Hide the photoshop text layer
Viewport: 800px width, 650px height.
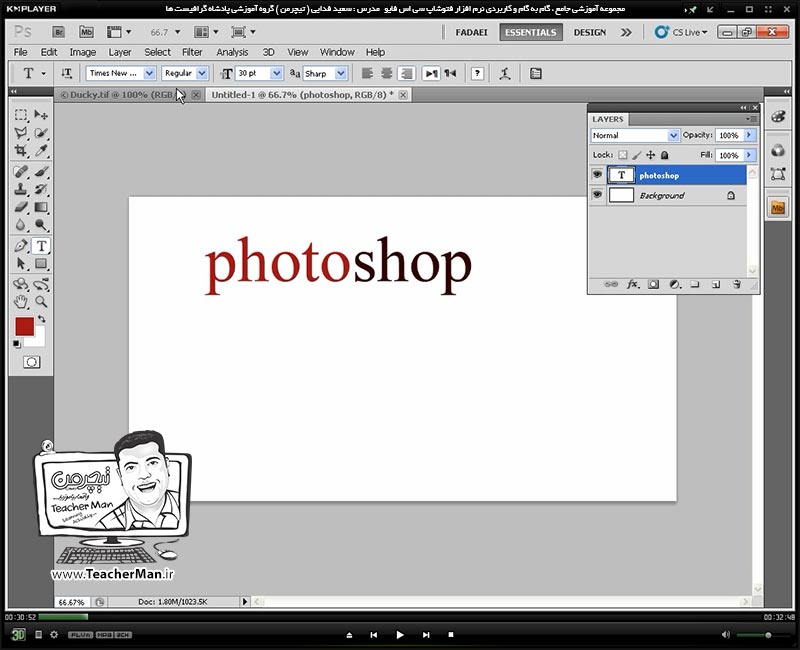click(597, 174)
